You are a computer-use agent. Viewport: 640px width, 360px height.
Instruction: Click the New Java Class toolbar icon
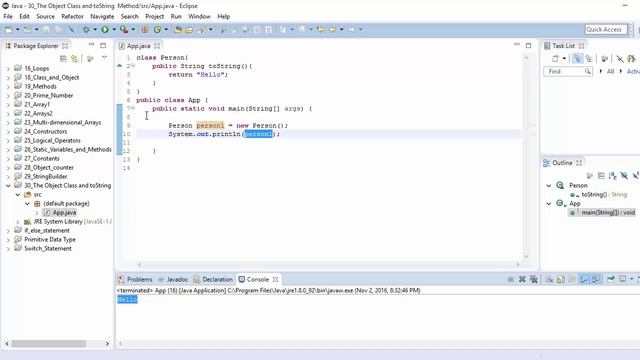(157, 29)
